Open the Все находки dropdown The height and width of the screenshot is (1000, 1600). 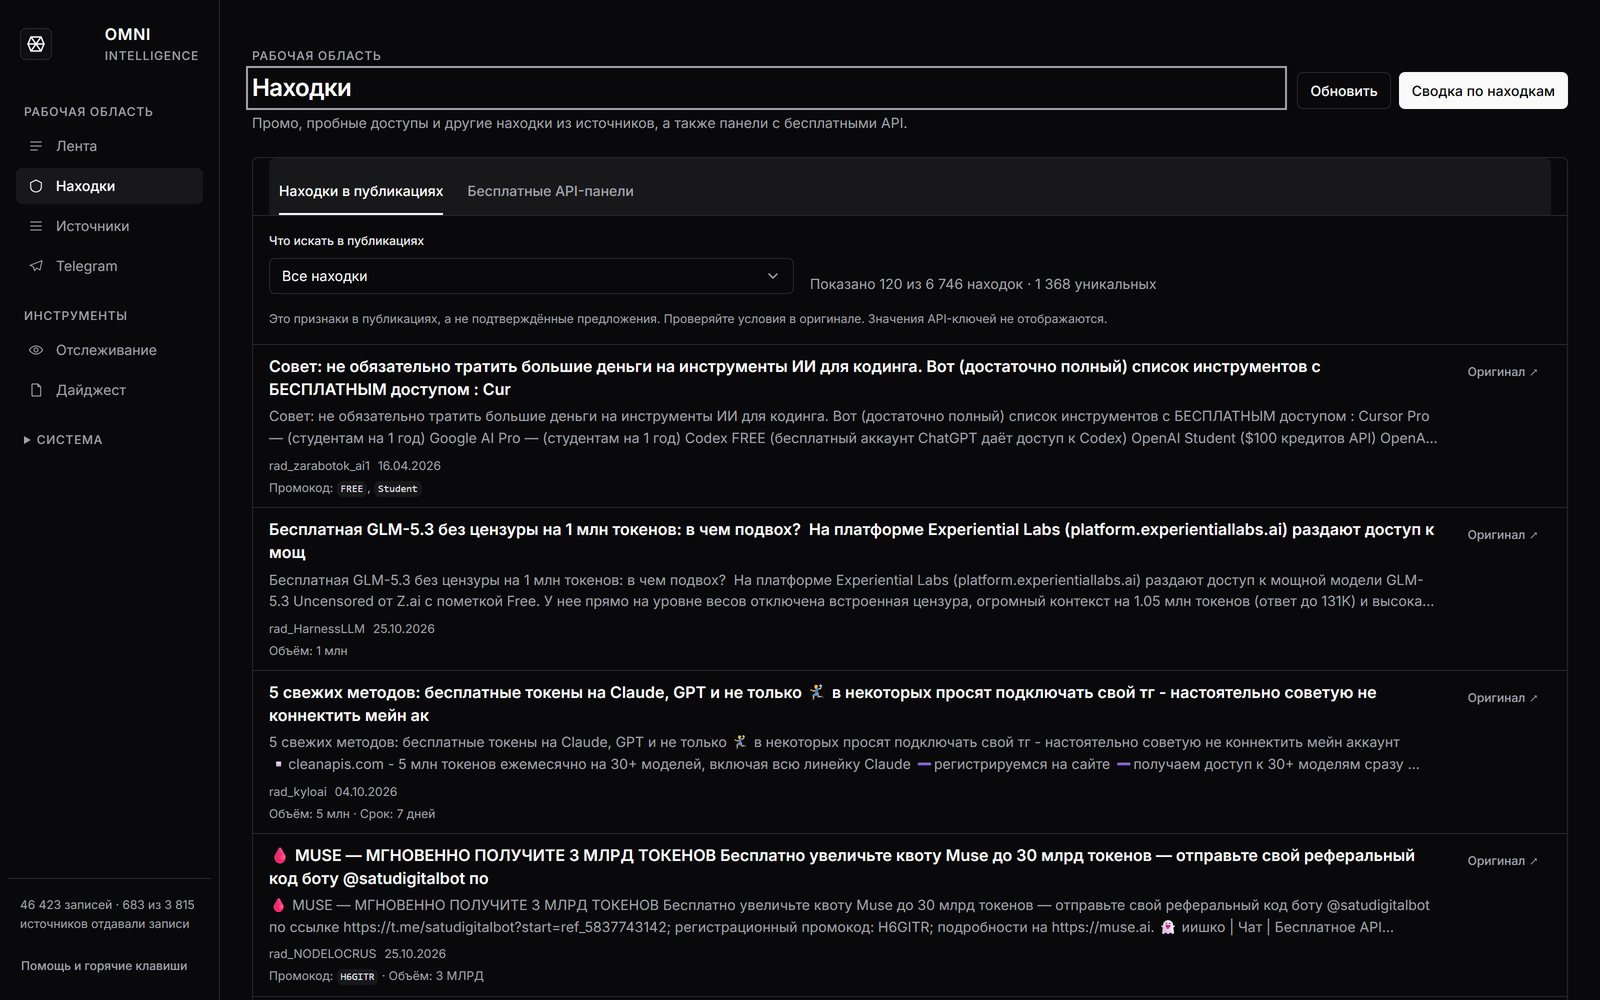tap(531, 276)
